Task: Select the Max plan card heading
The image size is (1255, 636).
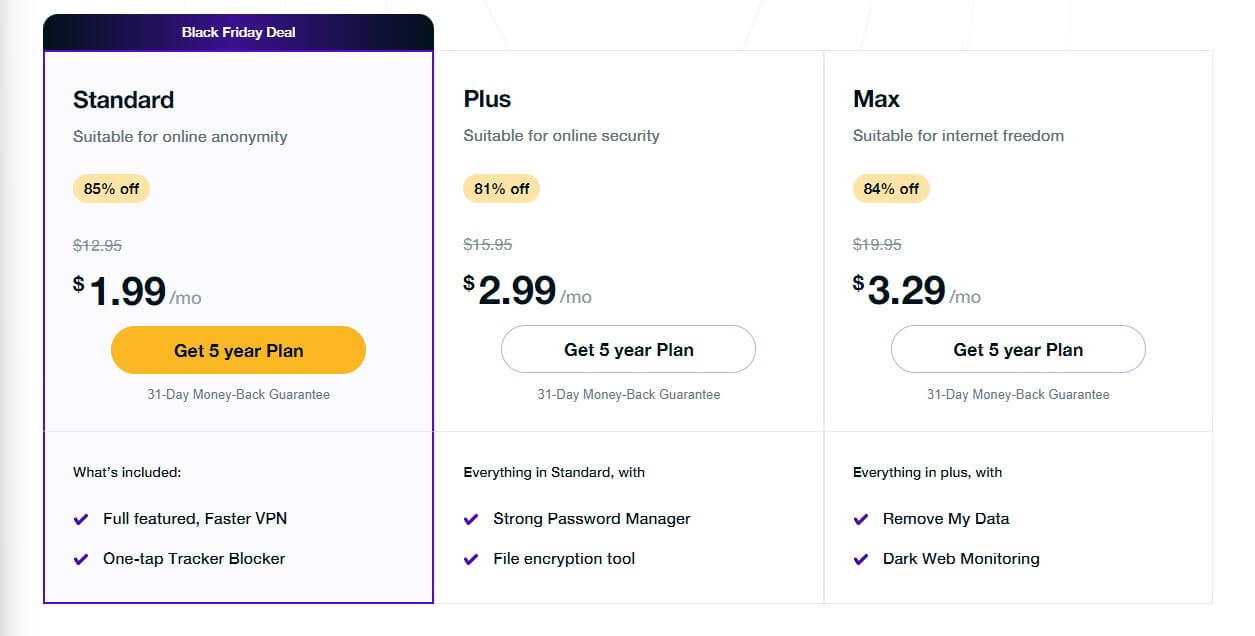Action: click(877, 98)
